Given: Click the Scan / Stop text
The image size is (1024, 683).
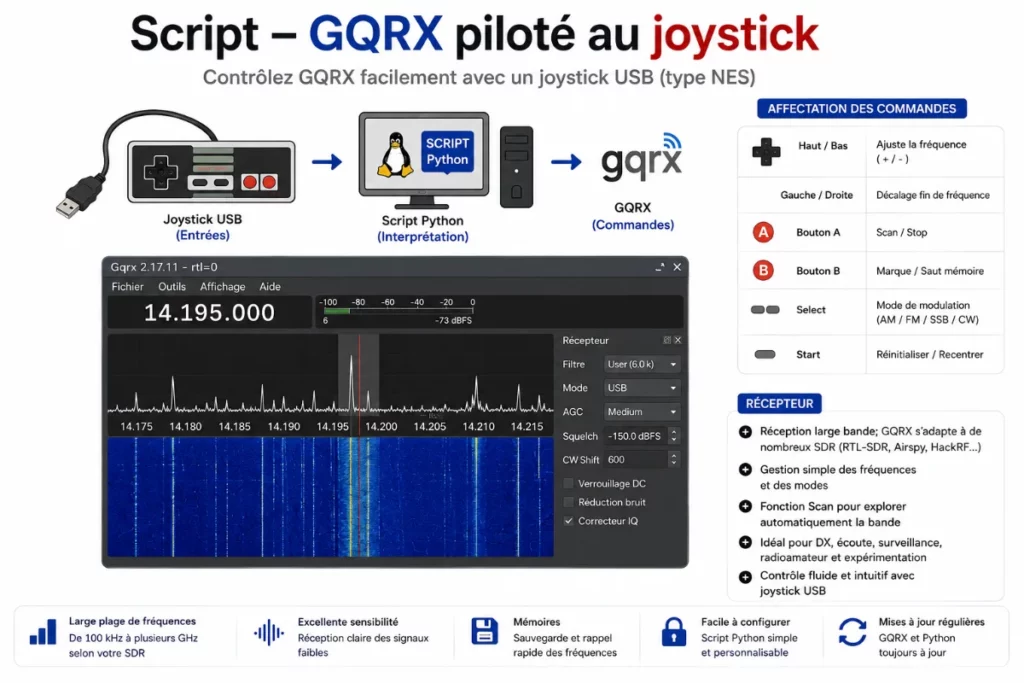Looking at the screenshot, I should coord(901,232).
